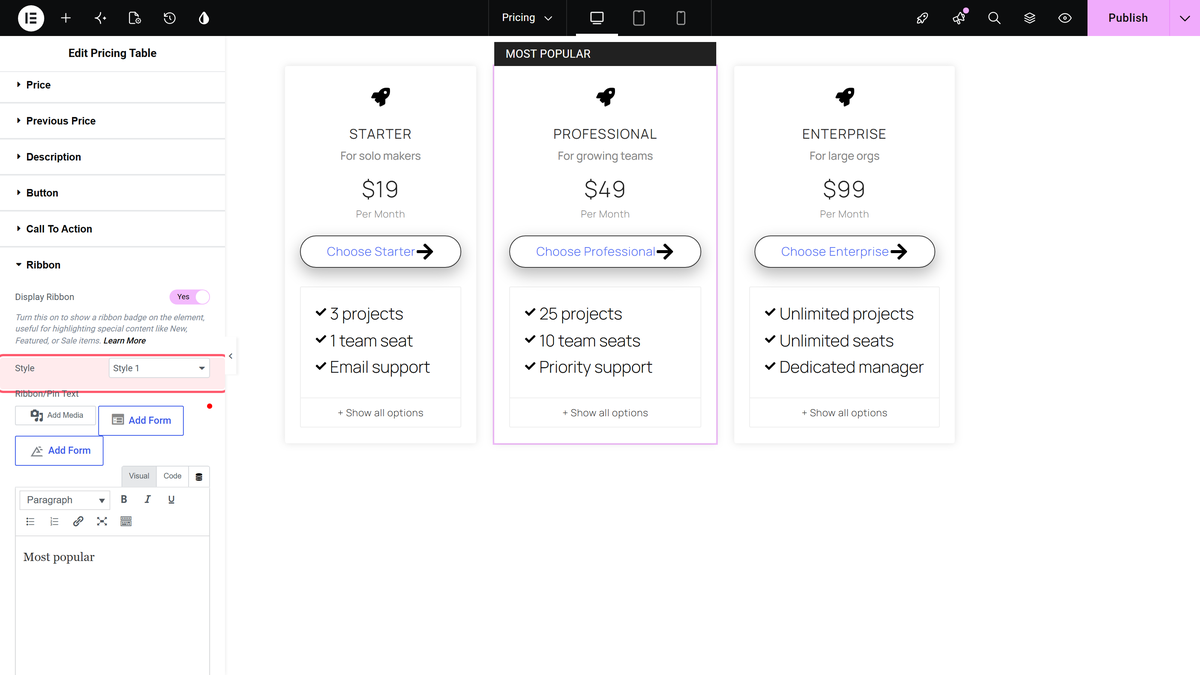The image size is (1200, 675).
Task: Expand the Description section
Action: click(x=113, y=157)
